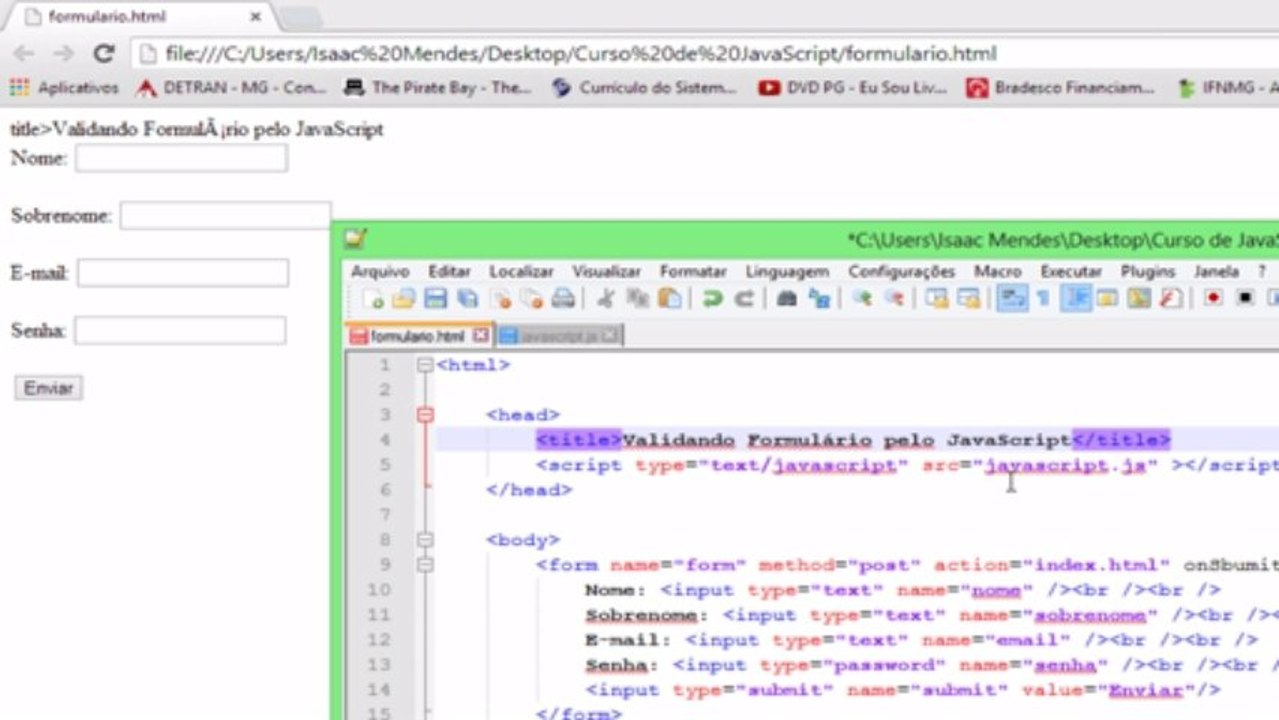Collapse the form block at line 9

click(x=425, y=565)
